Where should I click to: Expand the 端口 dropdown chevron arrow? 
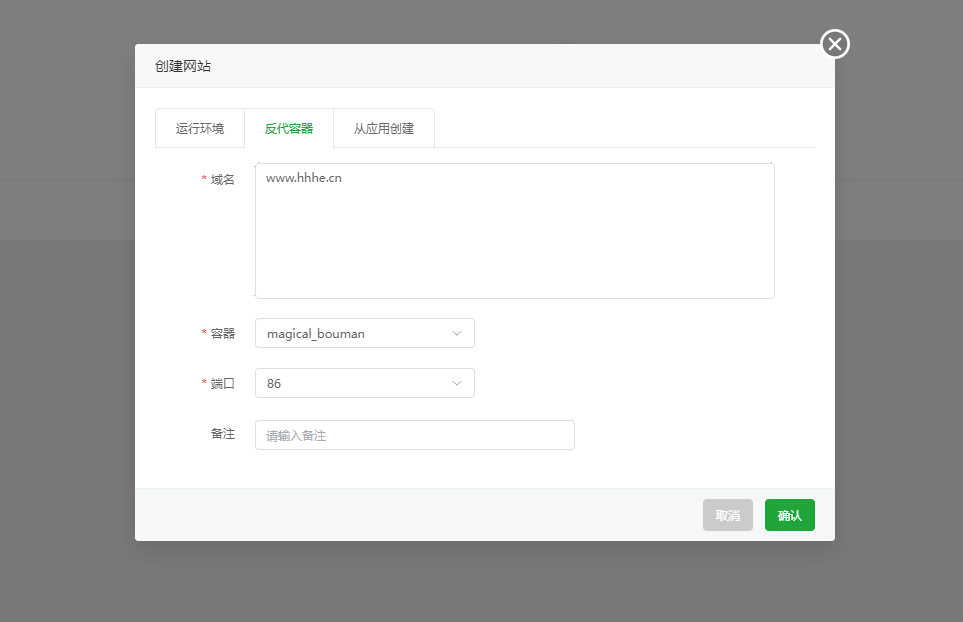point(457,383)
